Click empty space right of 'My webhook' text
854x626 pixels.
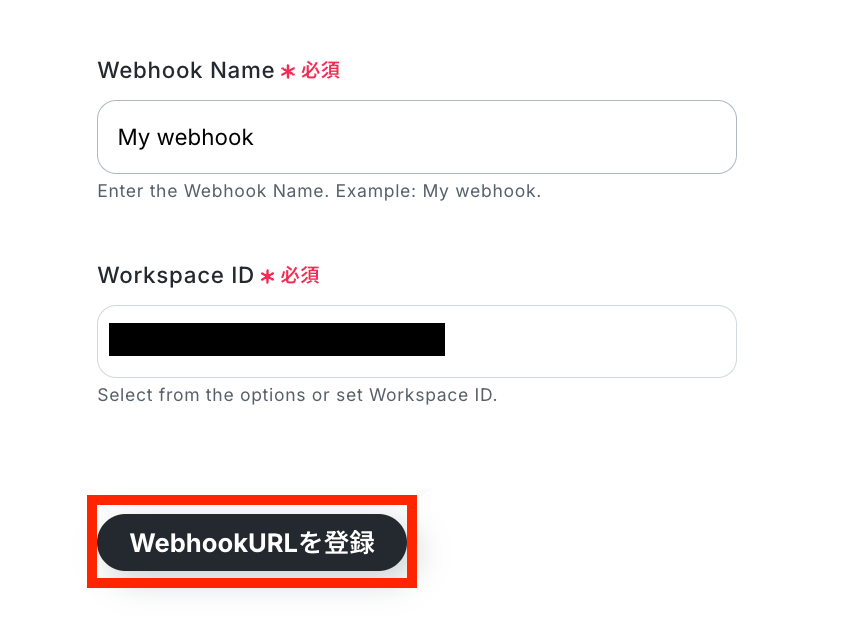(490, 137)
